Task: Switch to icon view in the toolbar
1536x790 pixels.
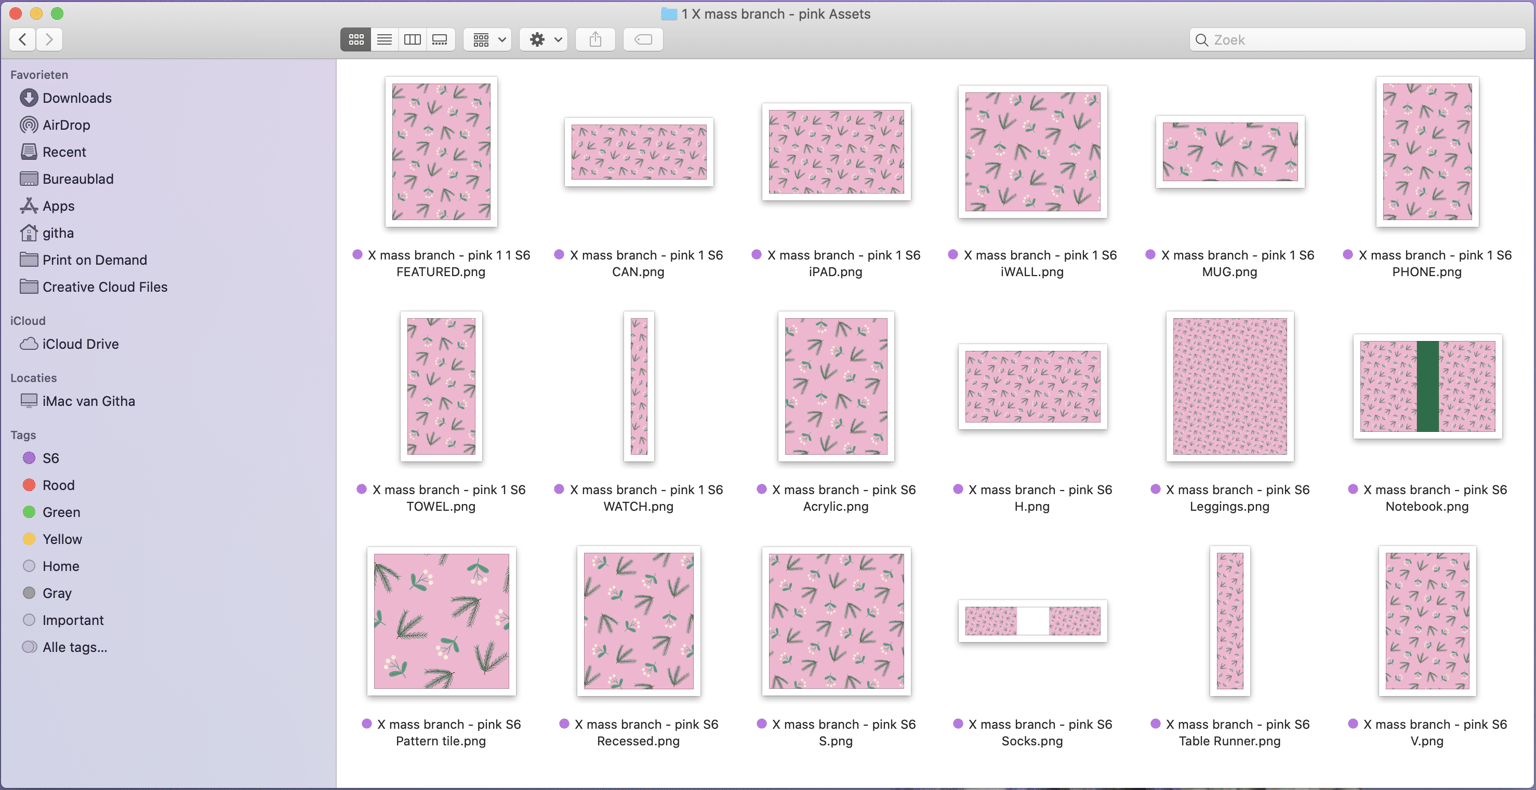Action: point(356,40)
